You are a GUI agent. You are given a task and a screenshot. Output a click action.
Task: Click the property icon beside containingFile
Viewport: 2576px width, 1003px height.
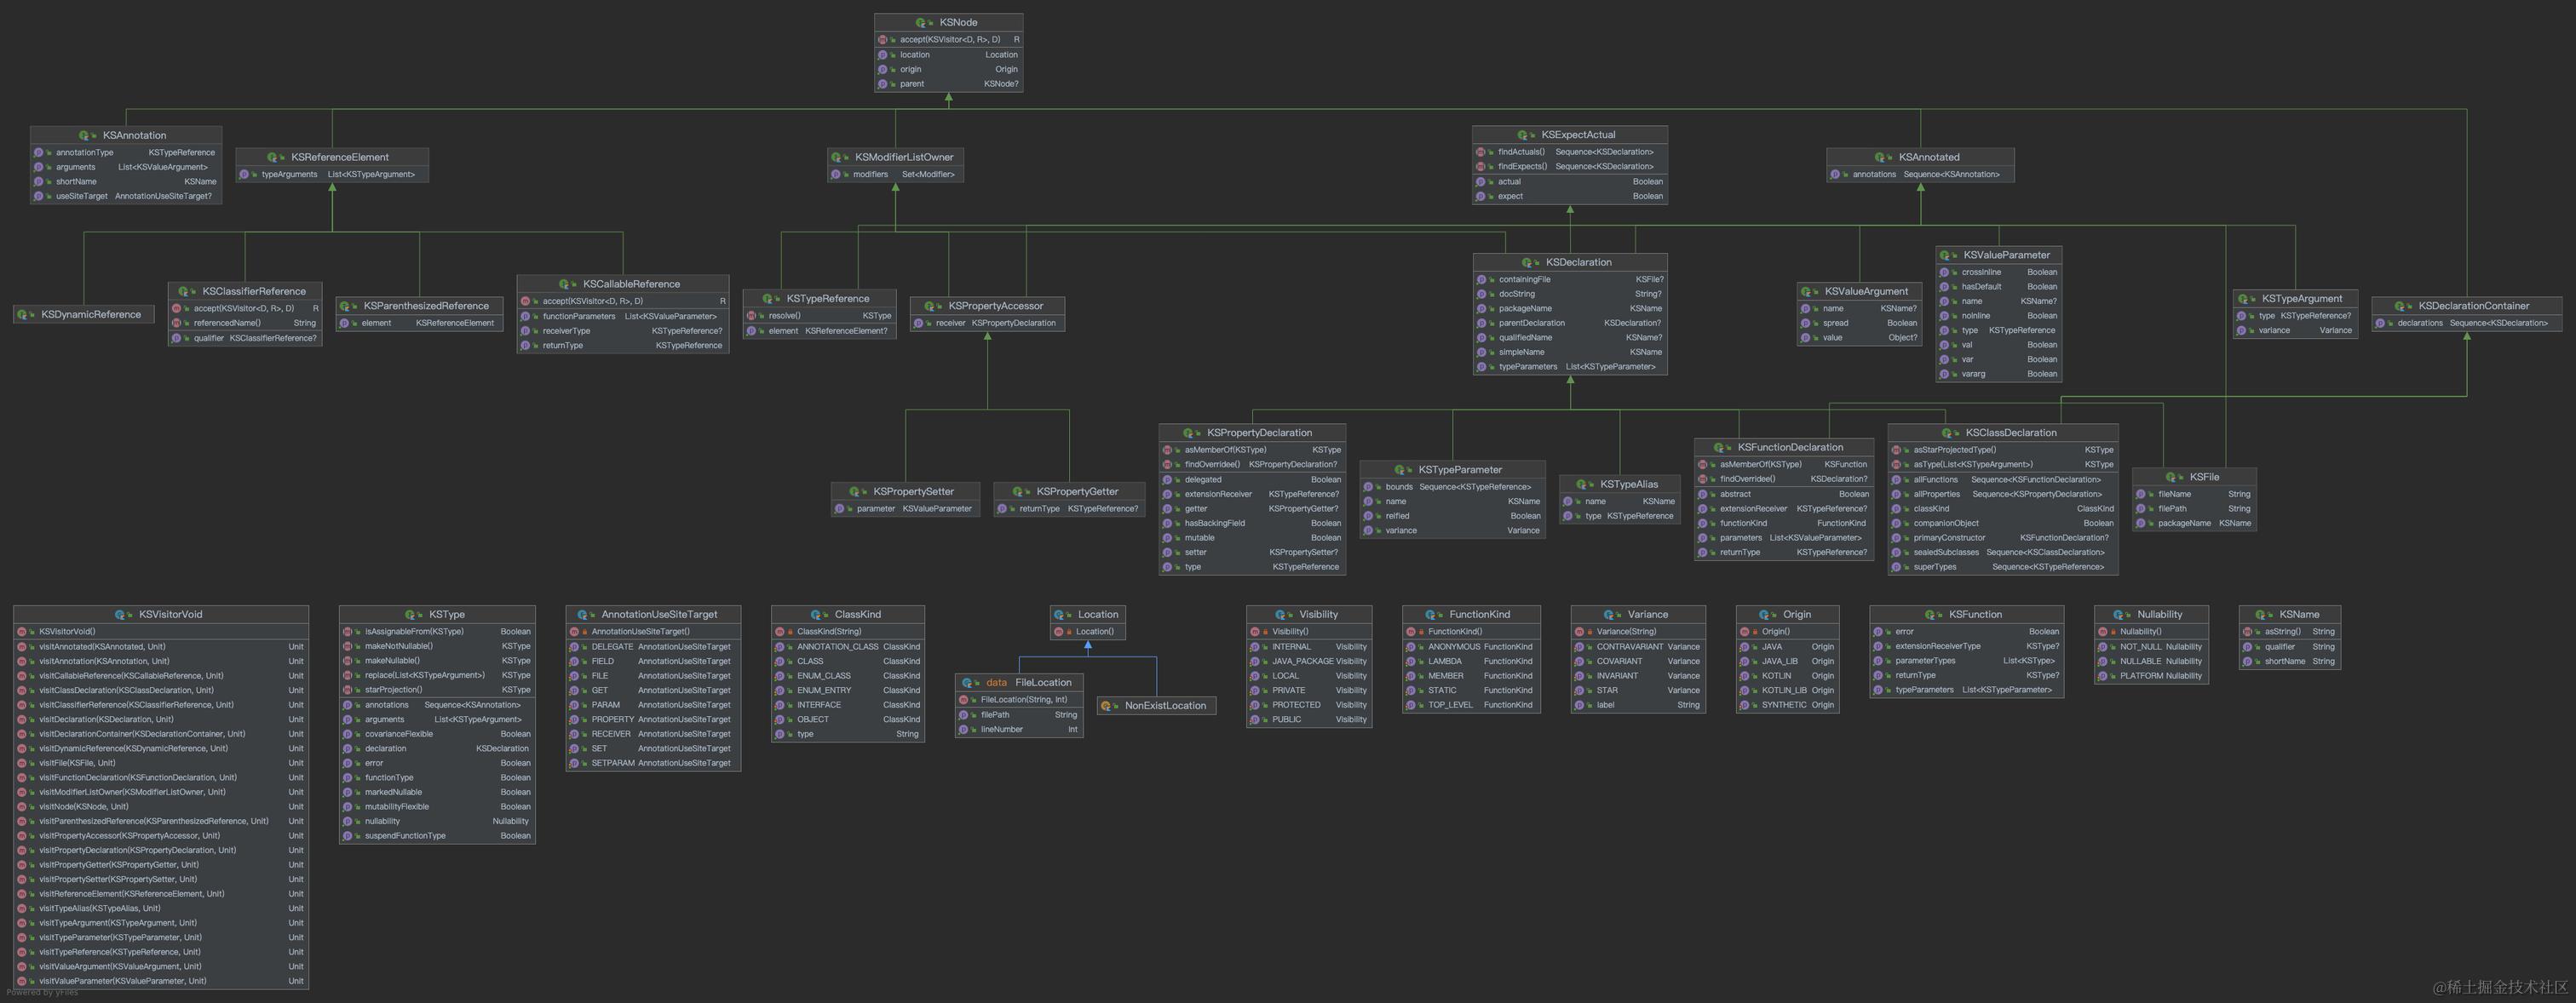[1482, 280]
